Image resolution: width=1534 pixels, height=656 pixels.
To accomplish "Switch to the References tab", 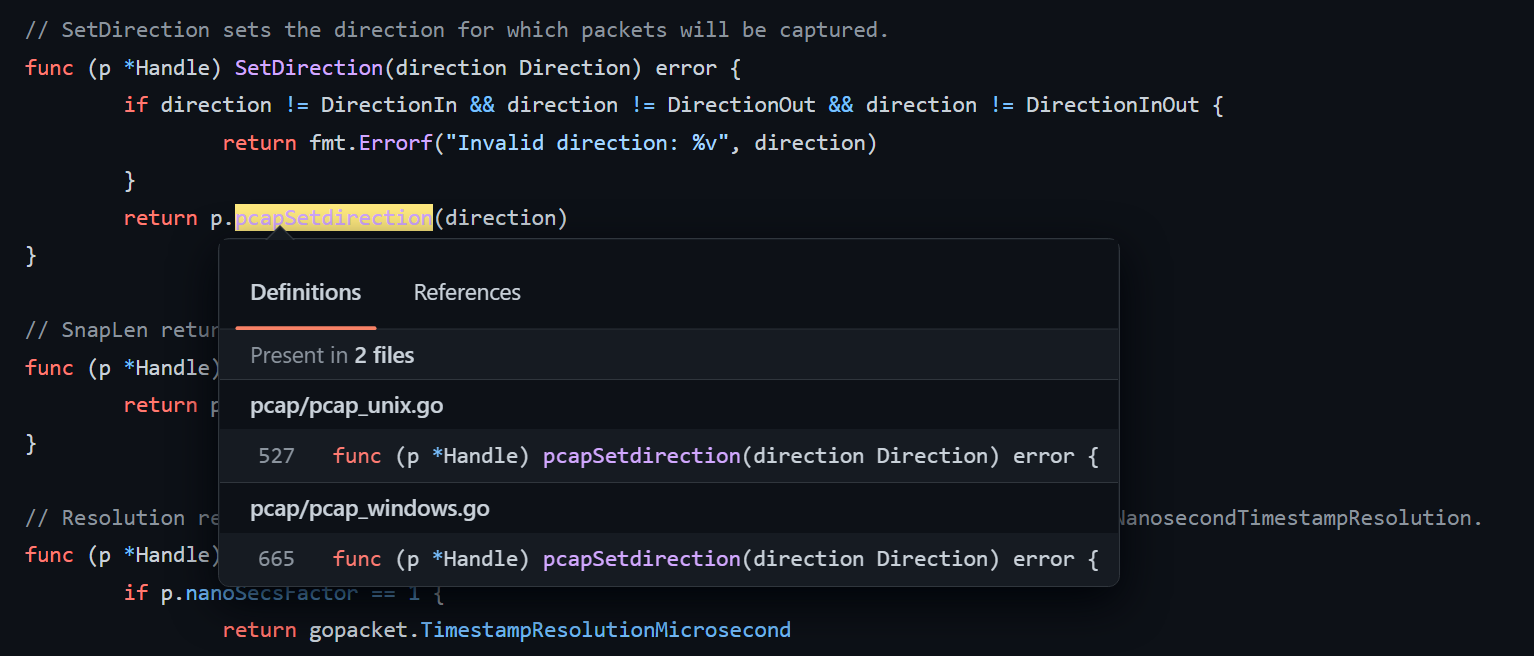I will point(466,292).
